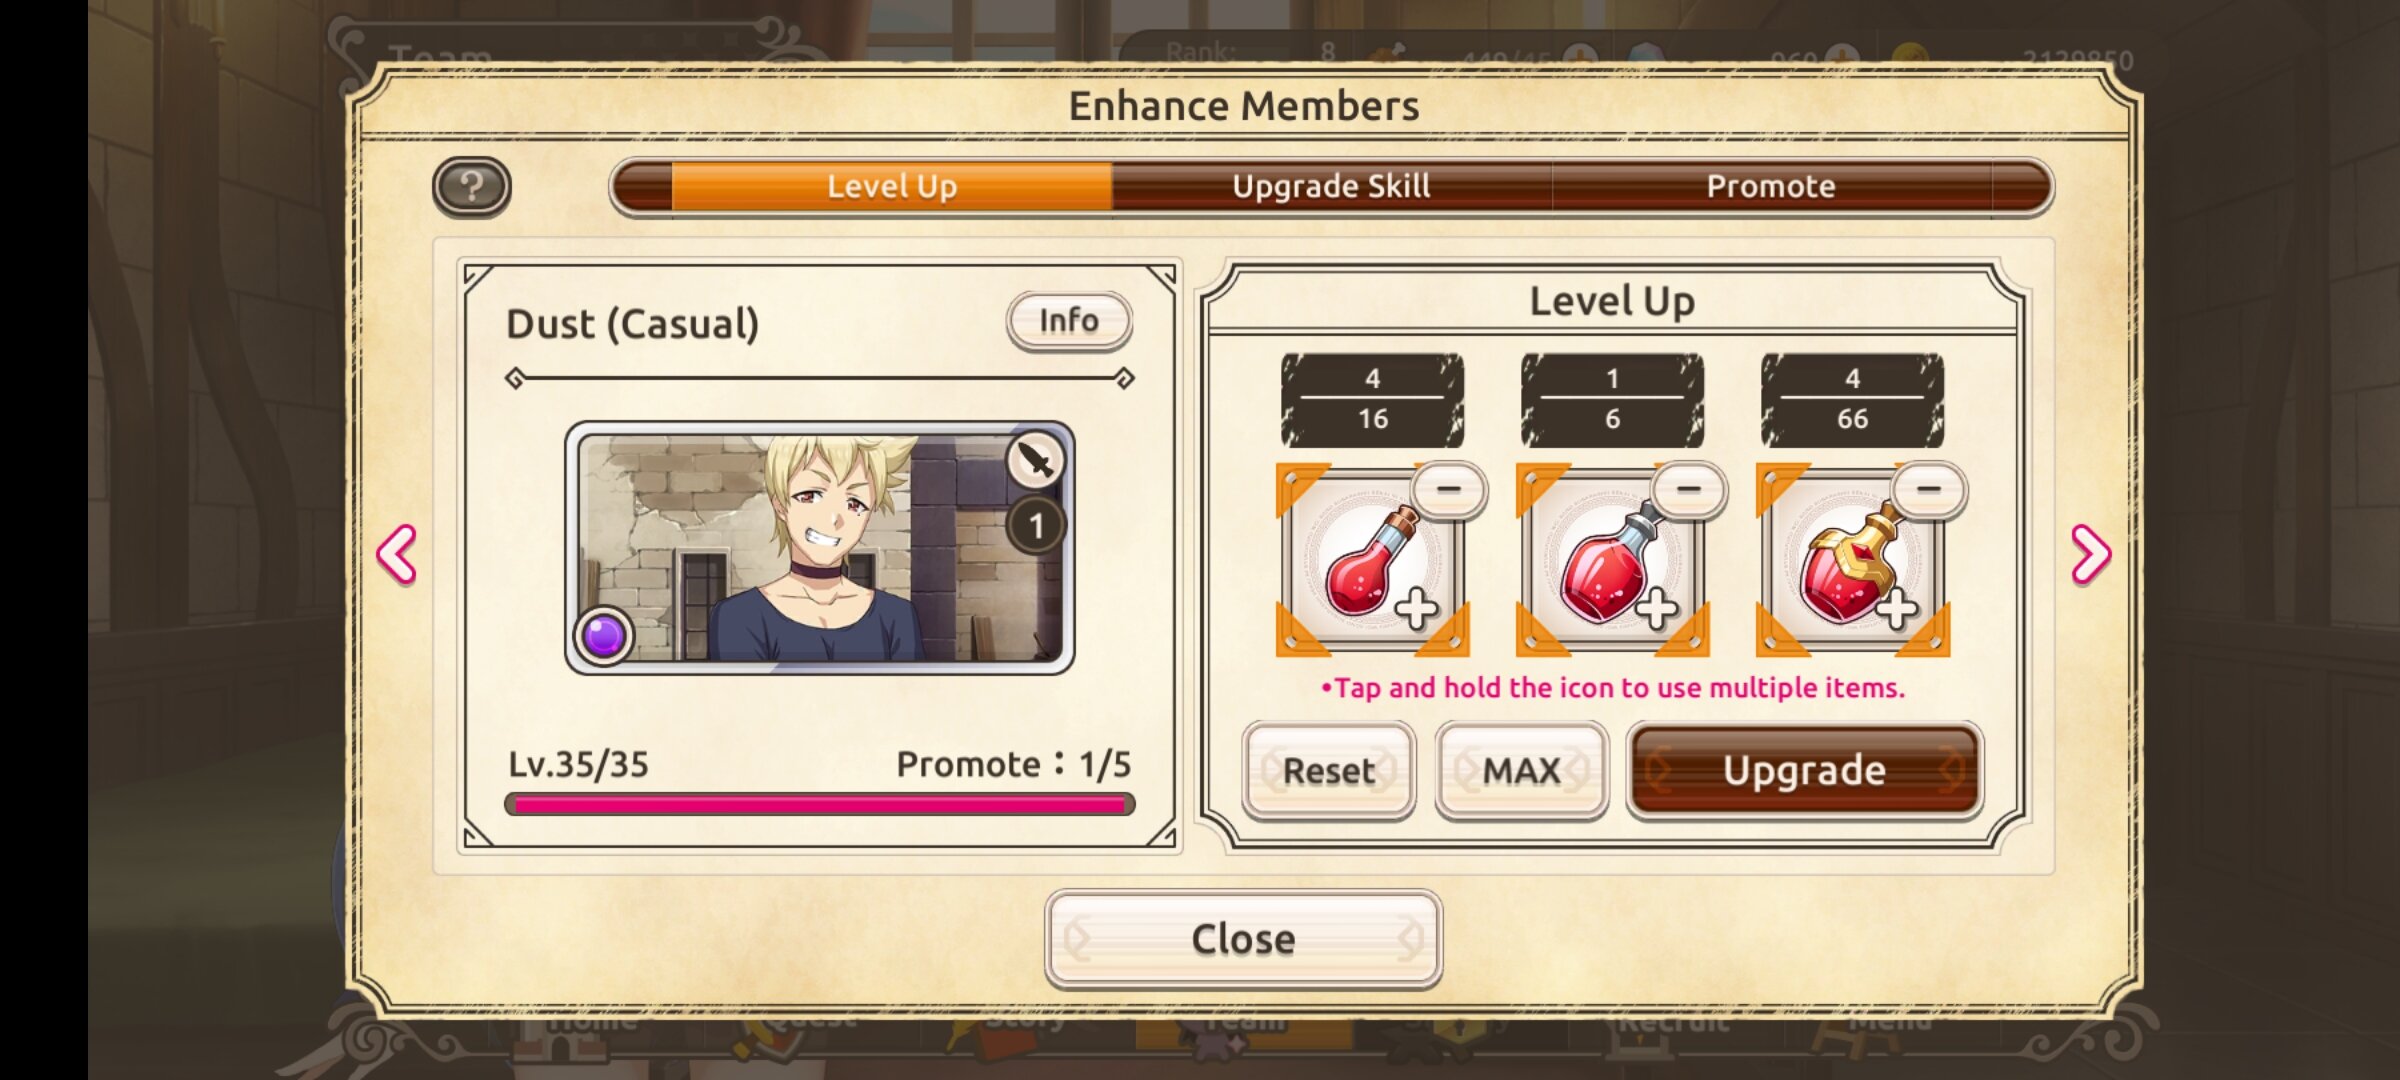This screenshot has height=1080, width=2400.
Task: Tap the purple element orb icon
Action: 603,634
